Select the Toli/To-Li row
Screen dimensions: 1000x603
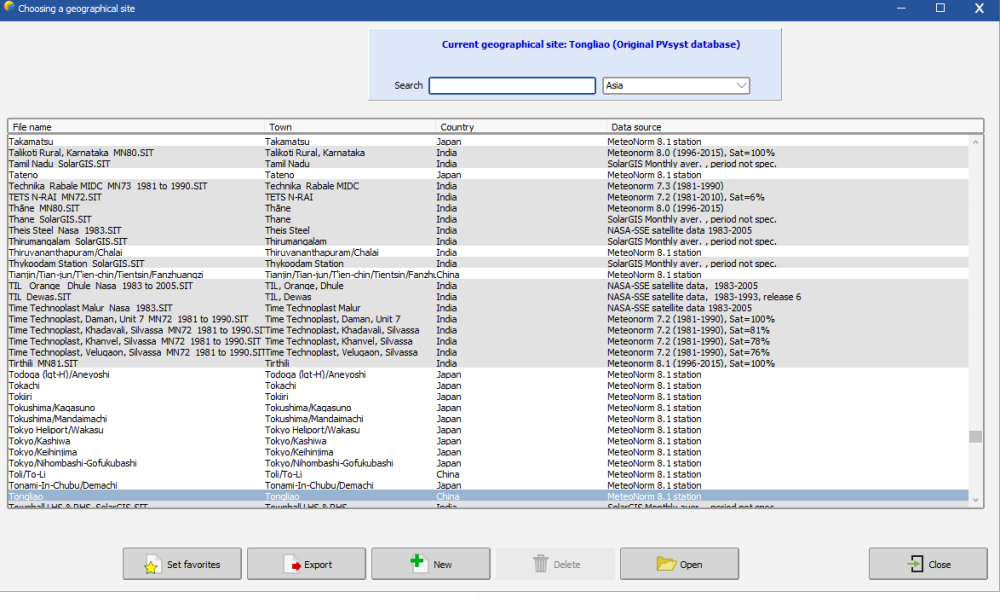30,474
